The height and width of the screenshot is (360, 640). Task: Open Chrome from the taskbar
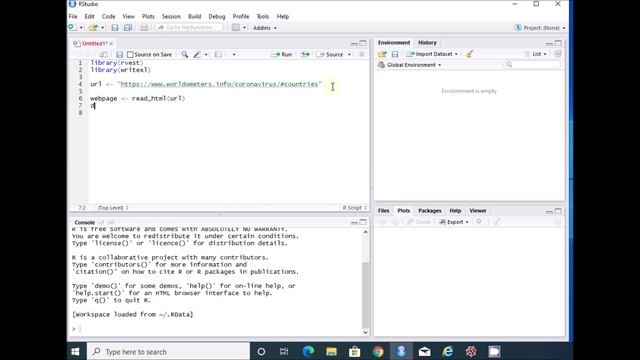(378, 351)
